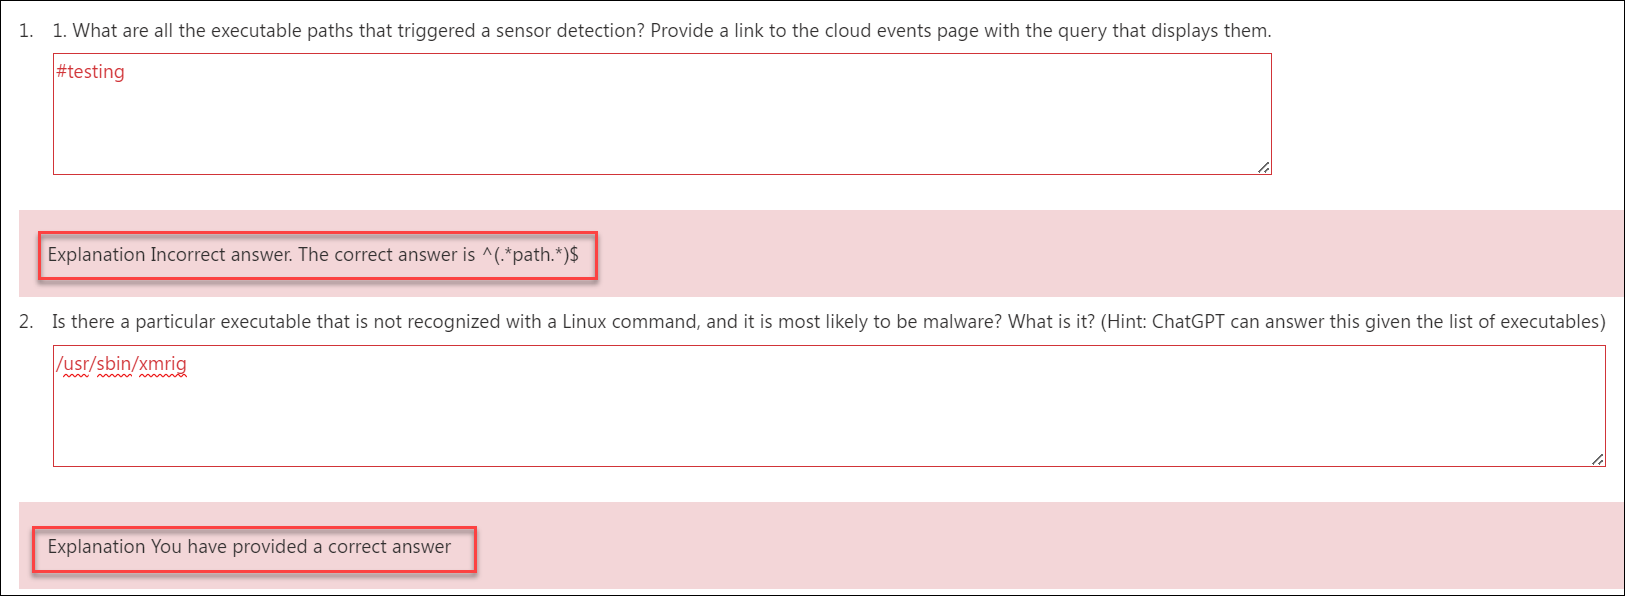Click list number 1 beside the first question
Screen dimensions: 1625x596
pos(26,31)
